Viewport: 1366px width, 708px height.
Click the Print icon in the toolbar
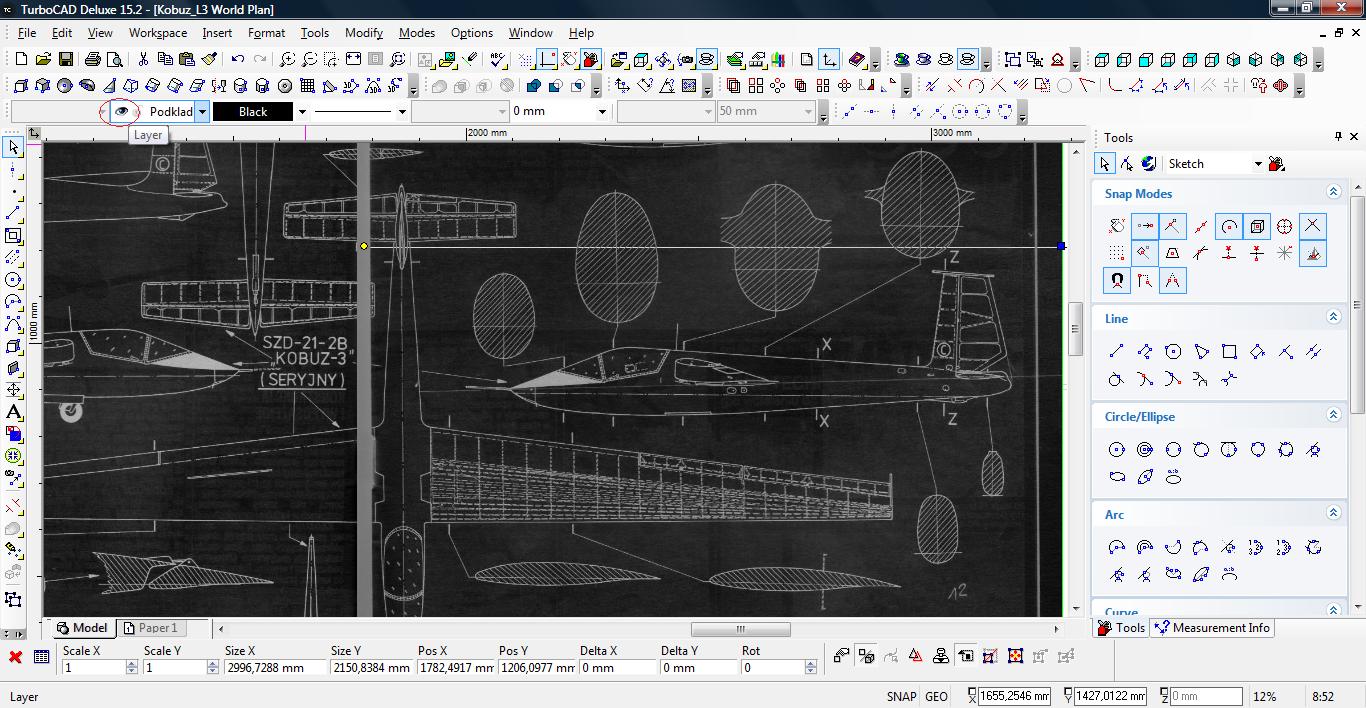coord(92,60)
